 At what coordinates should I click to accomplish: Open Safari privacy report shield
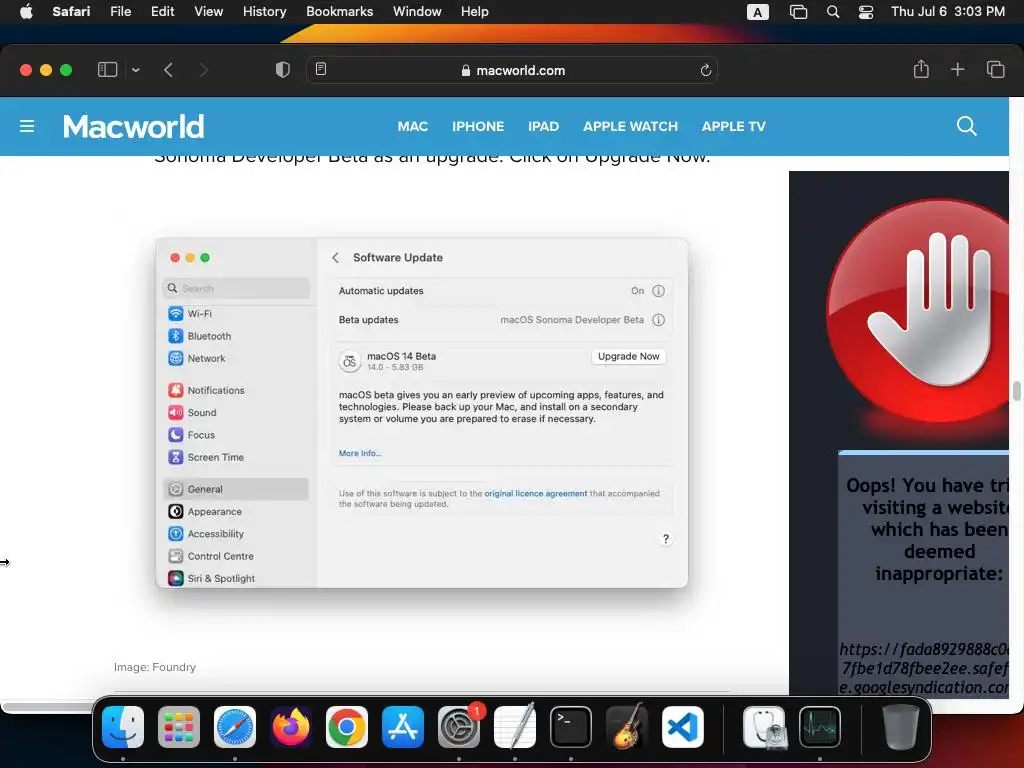coord(283,70)
